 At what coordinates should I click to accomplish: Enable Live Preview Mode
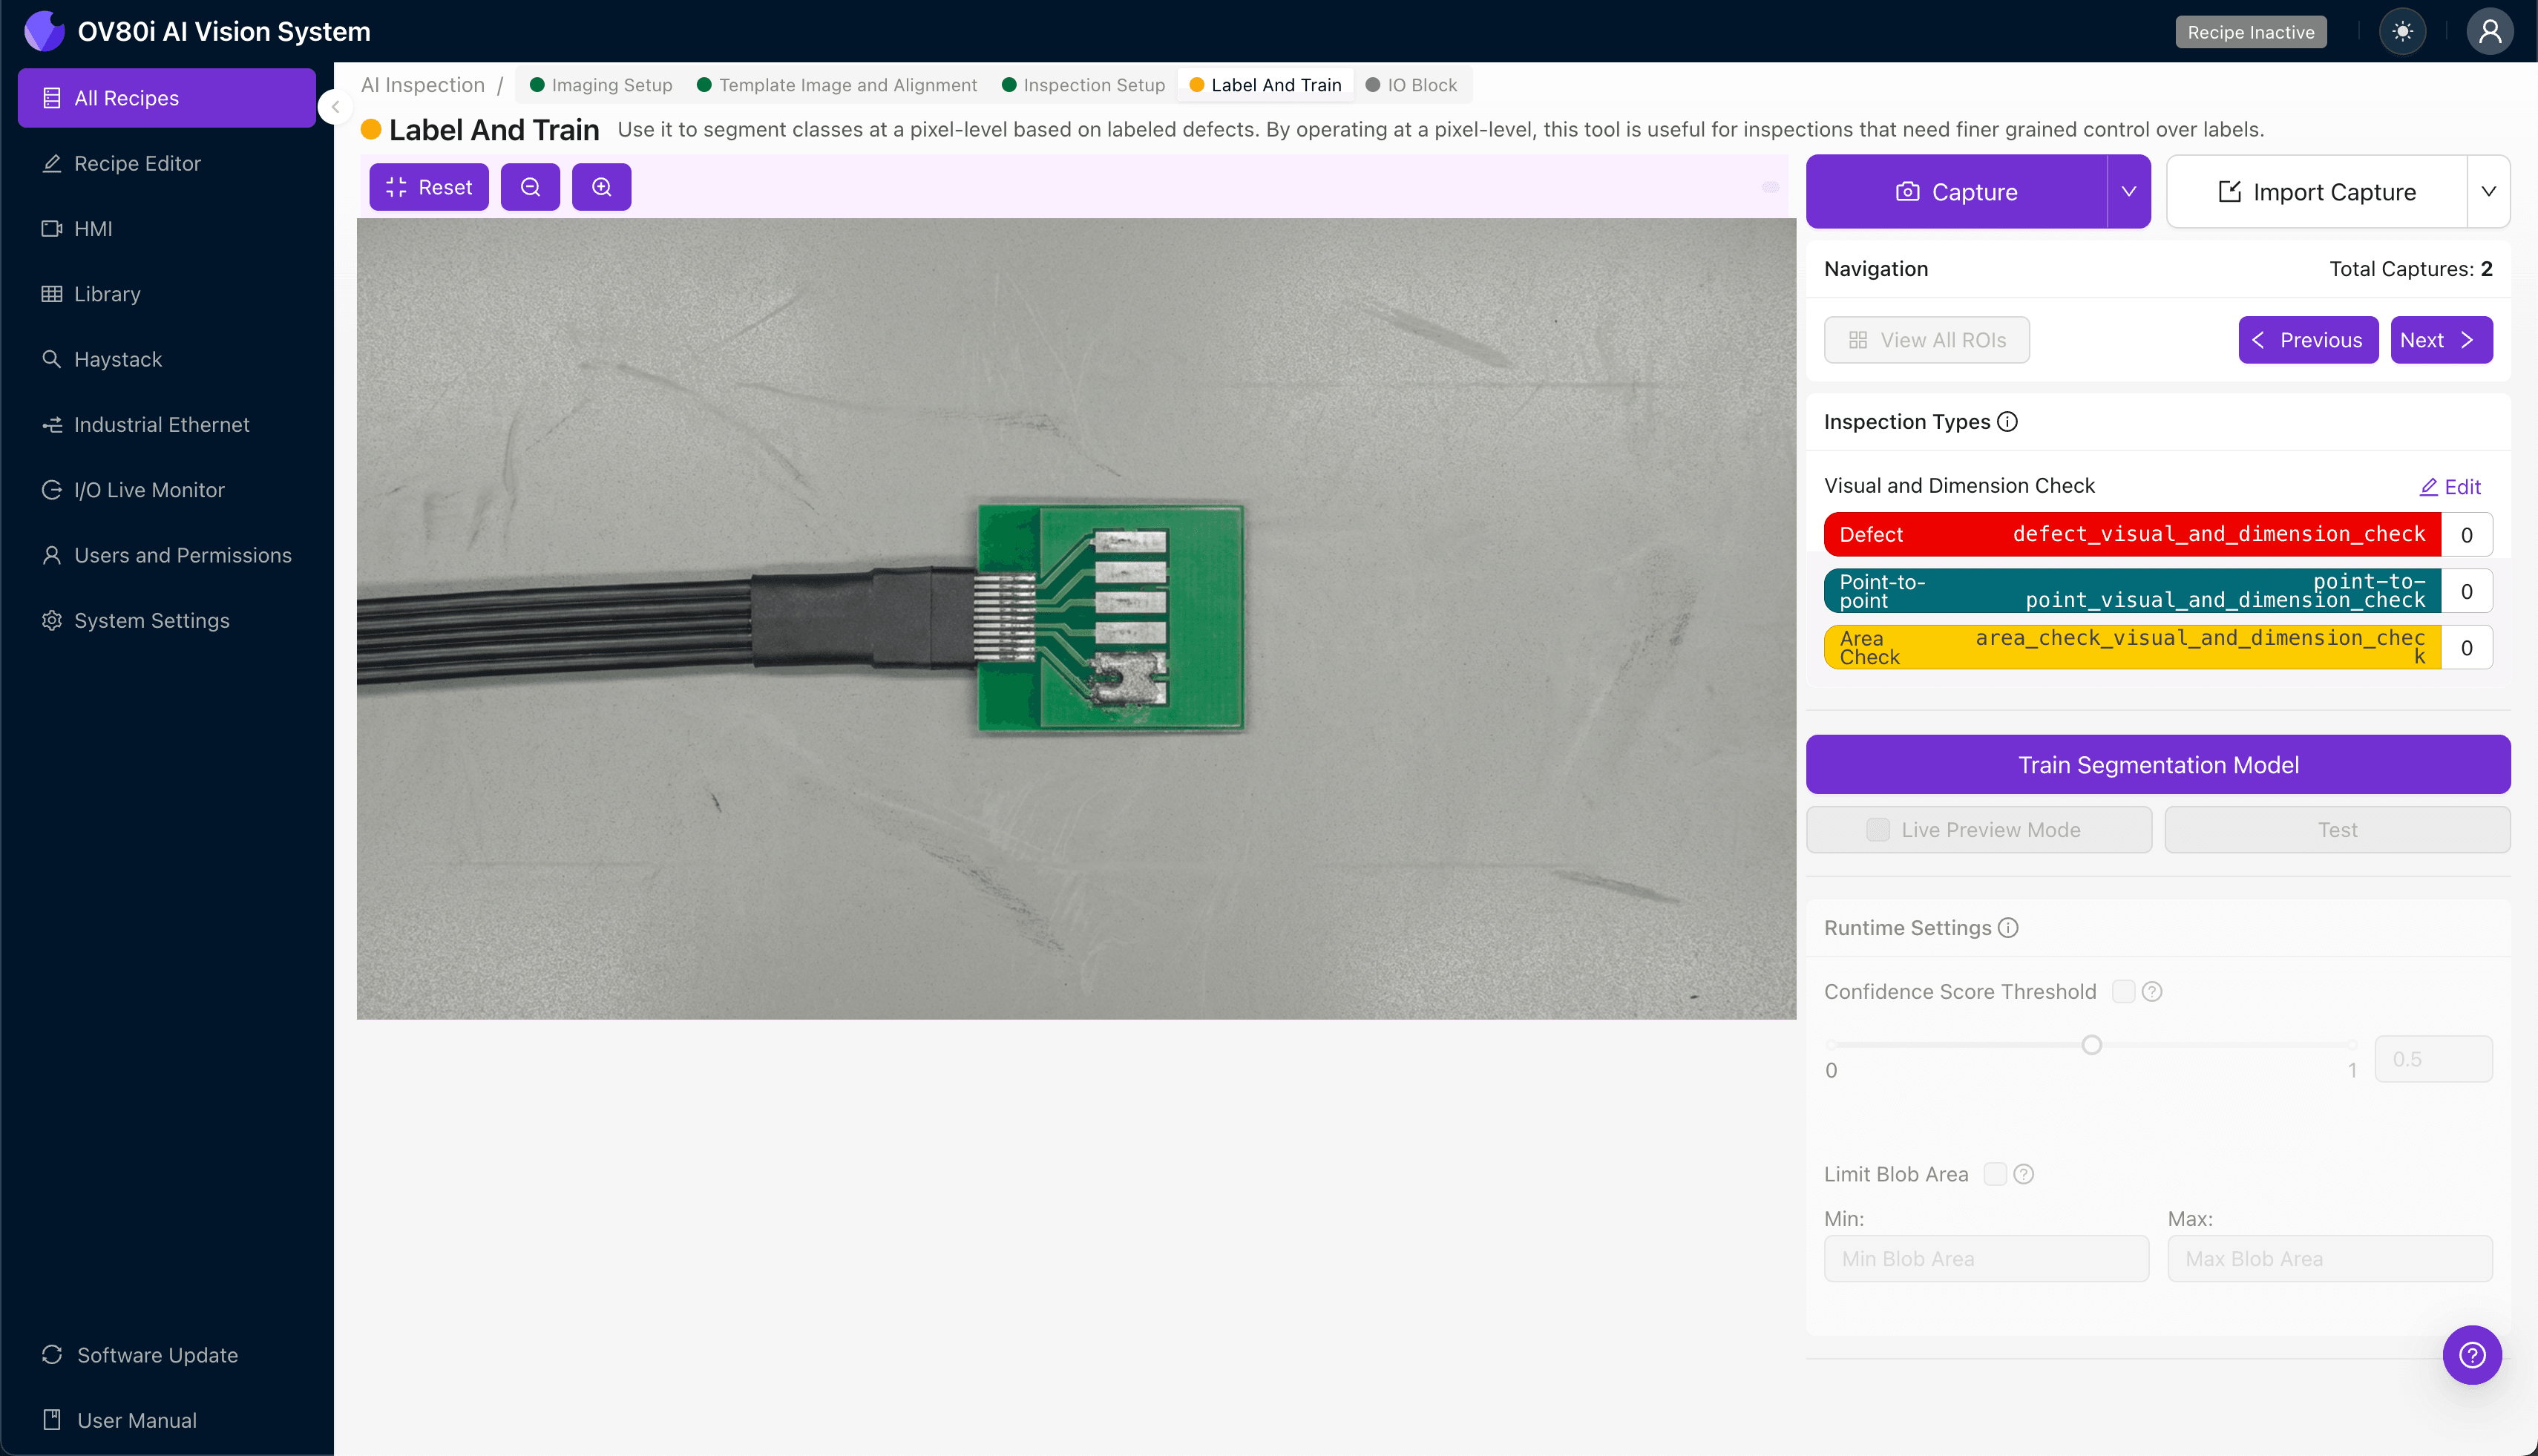click(1878, 829)
